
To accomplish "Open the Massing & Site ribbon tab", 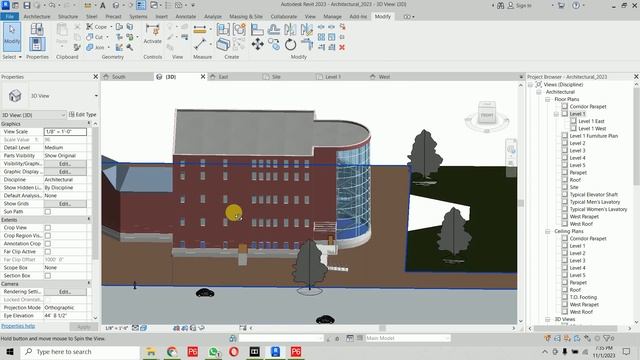I will 246,17.
